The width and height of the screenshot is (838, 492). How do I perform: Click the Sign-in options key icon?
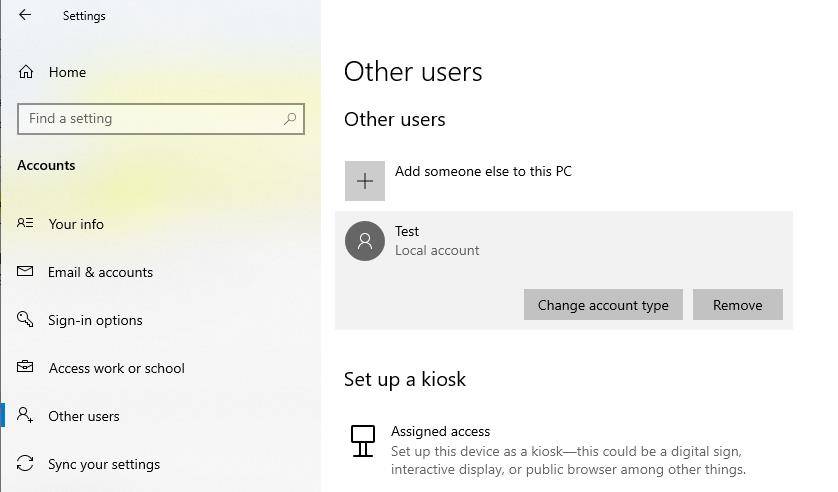click(26, 320)
